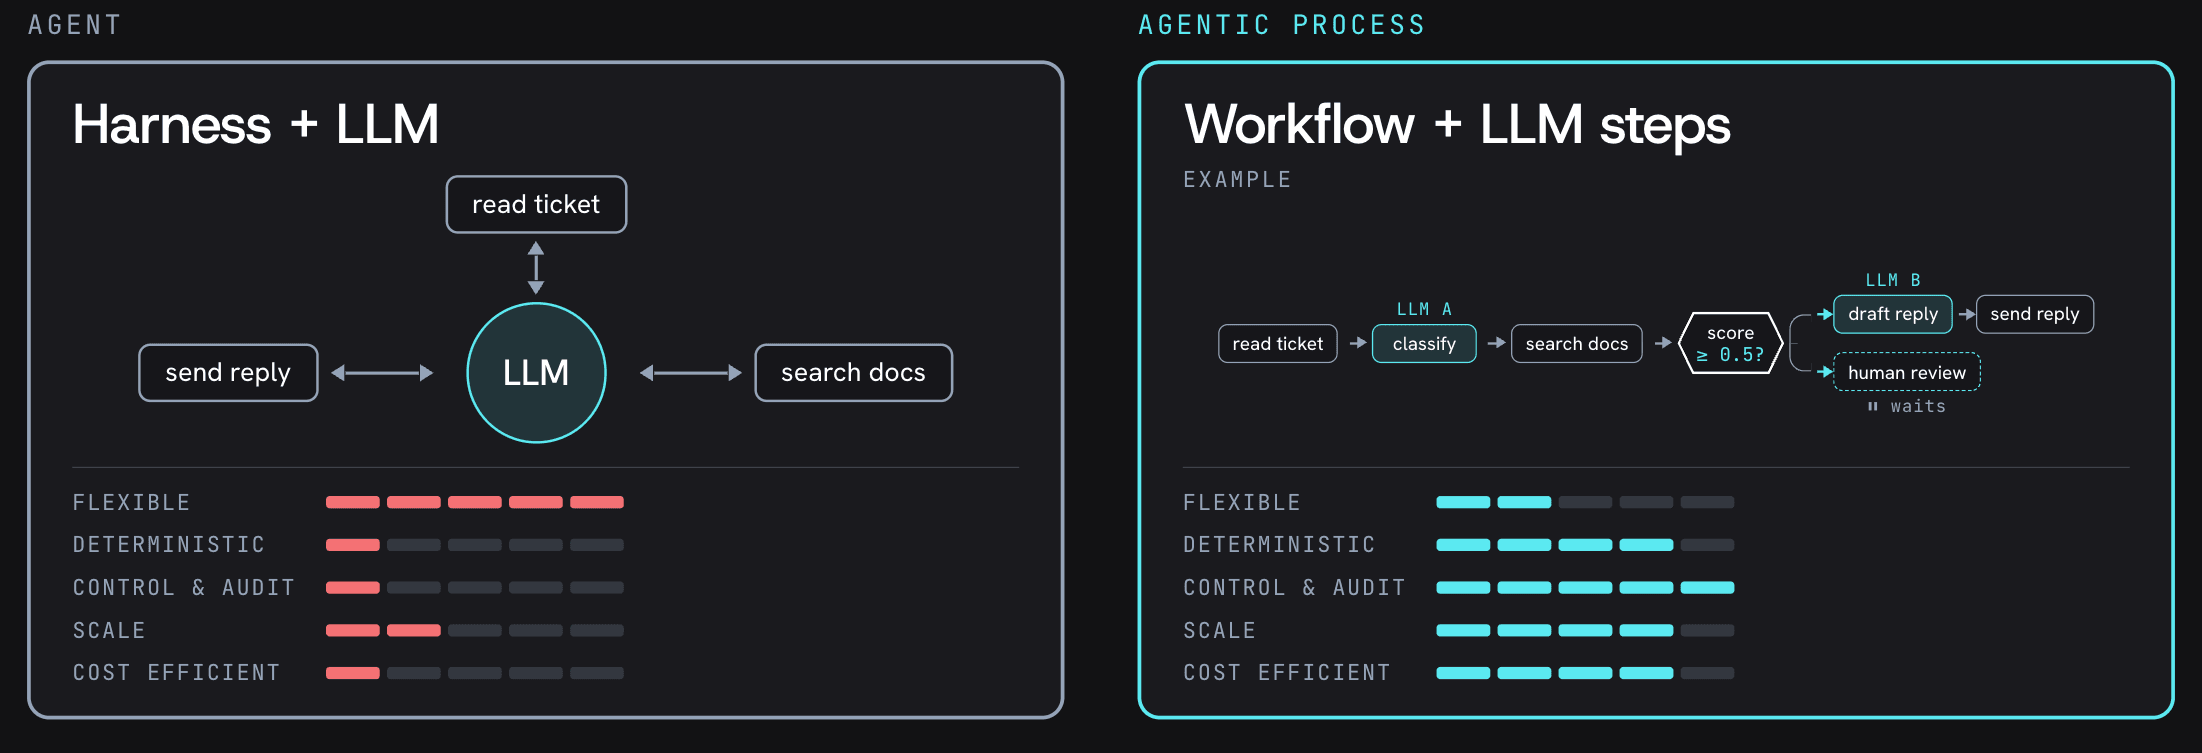Click the draft reply step under LLM B
Screen dimensions: 2202x753
[x=1892, y=314]
